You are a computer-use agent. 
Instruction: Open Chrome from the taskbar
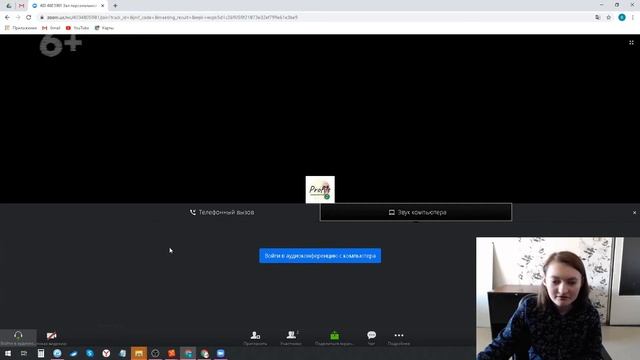[204, 353]
